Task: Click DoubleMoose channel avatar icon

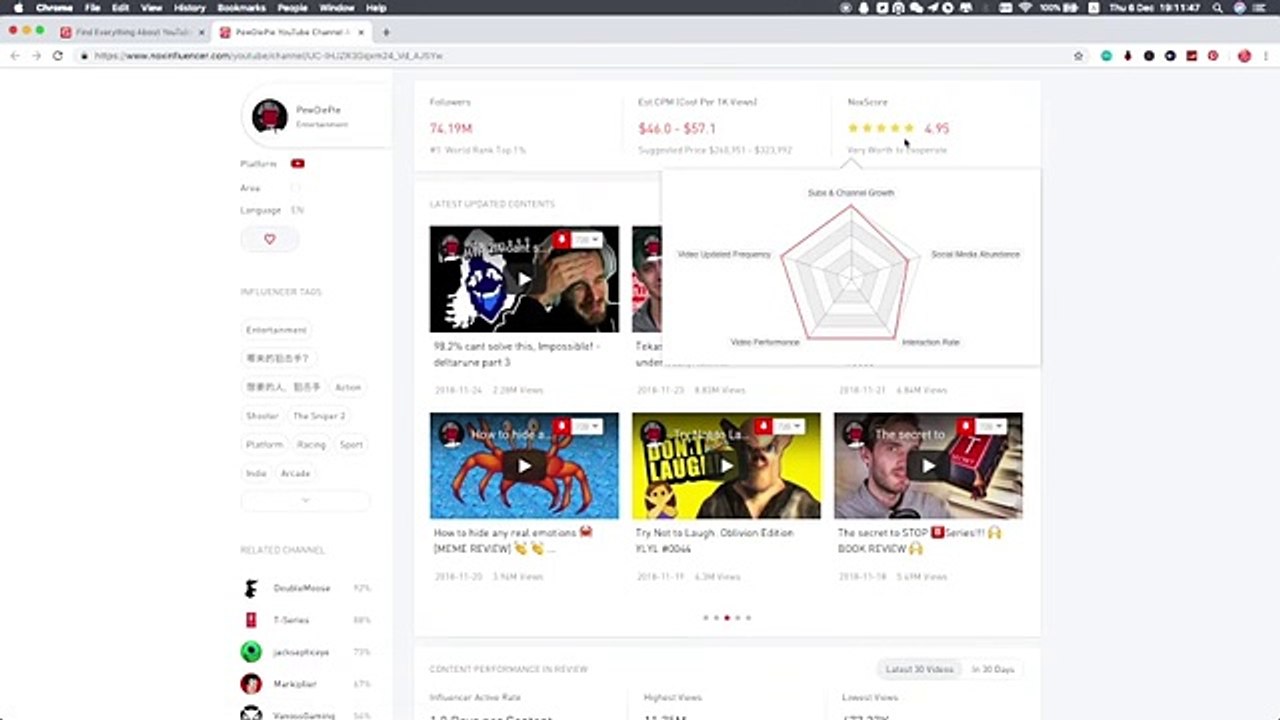Action: click(x=251, y=588)
